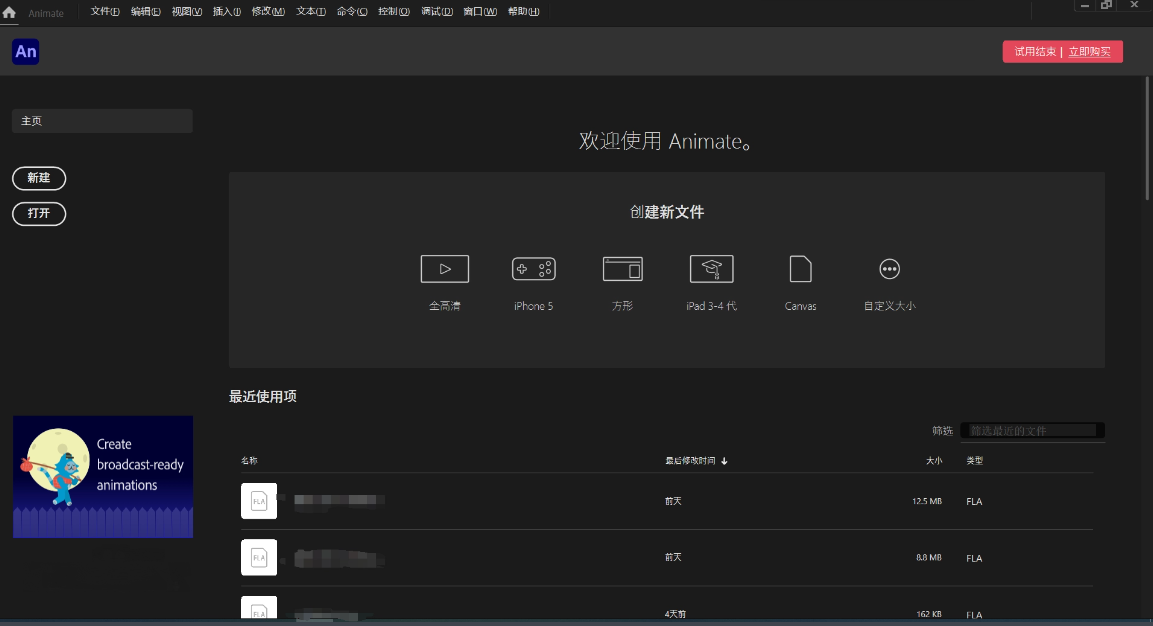Select the 主页 Home sidebar tab
Viewport: 1153px width, 626px height.
tap(102, 121)
